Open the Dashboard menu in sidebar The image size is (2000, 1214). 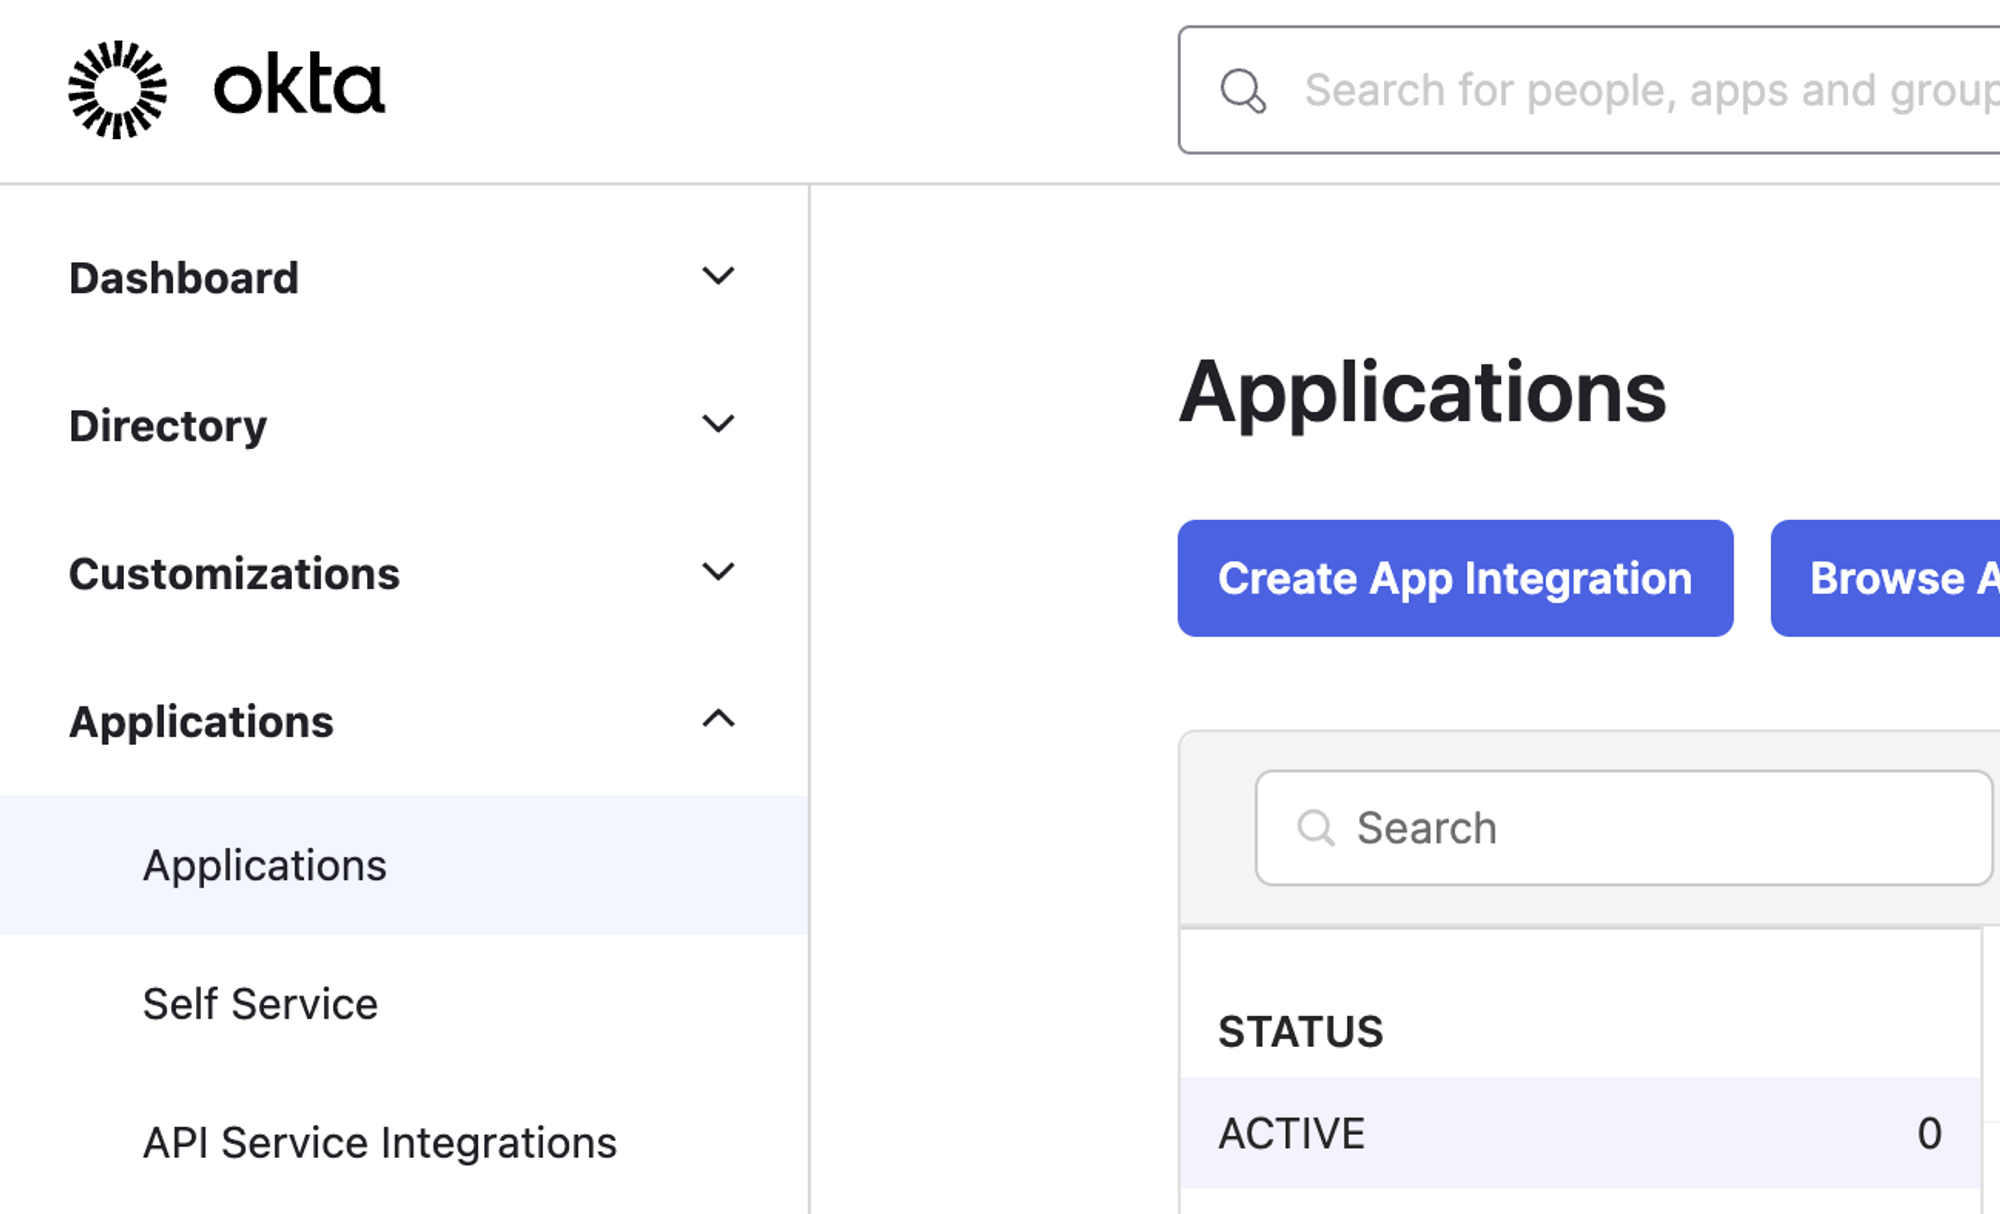pyautogui.click(x=184, y=278)
